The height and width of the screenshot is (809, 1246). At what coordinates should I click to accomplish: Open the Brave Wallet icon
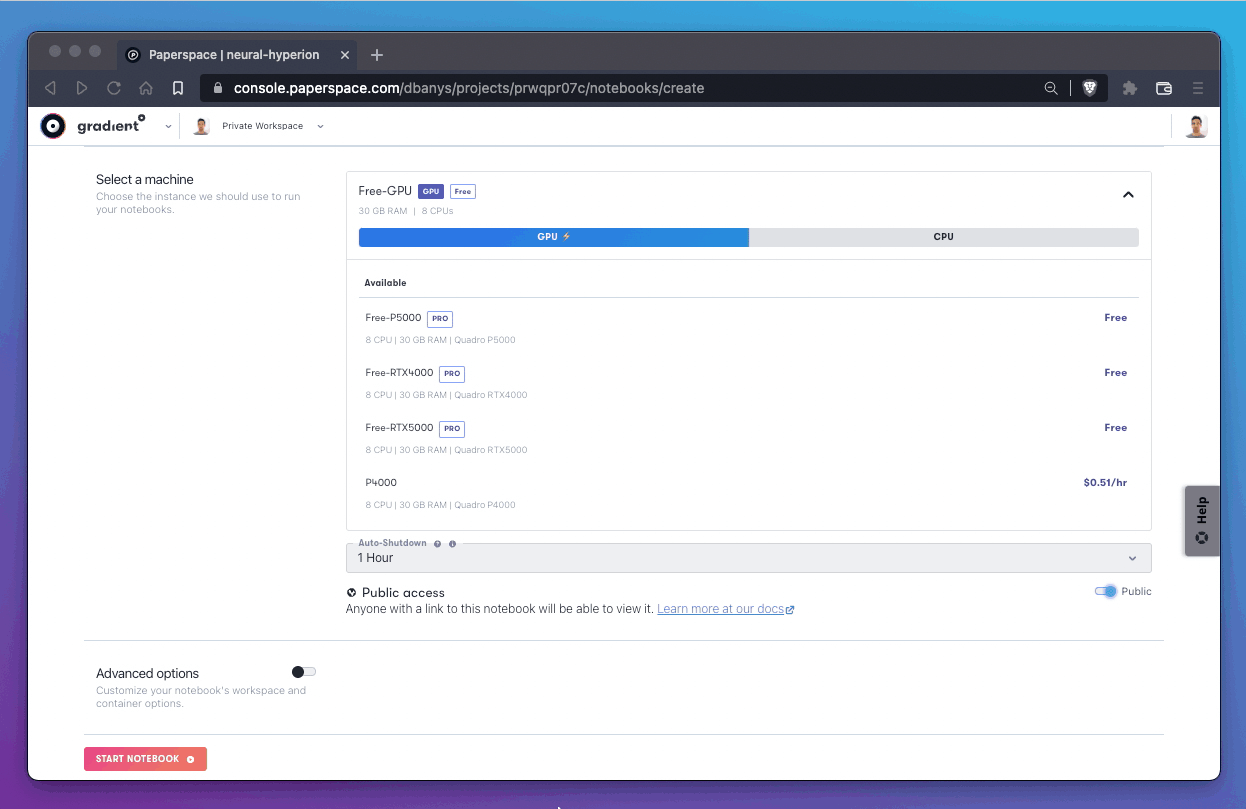click(x=1163, y=88)
